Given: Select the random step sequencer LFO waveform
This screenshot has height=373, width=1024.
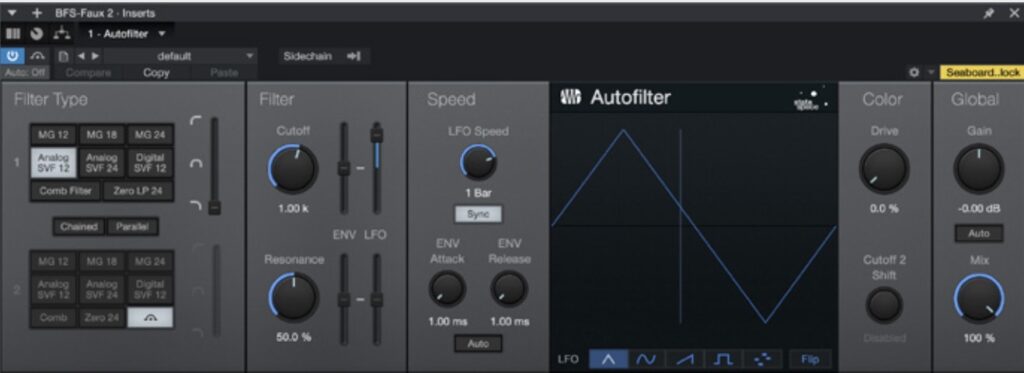Looking at the screenshot, I should tap(762, 359).
